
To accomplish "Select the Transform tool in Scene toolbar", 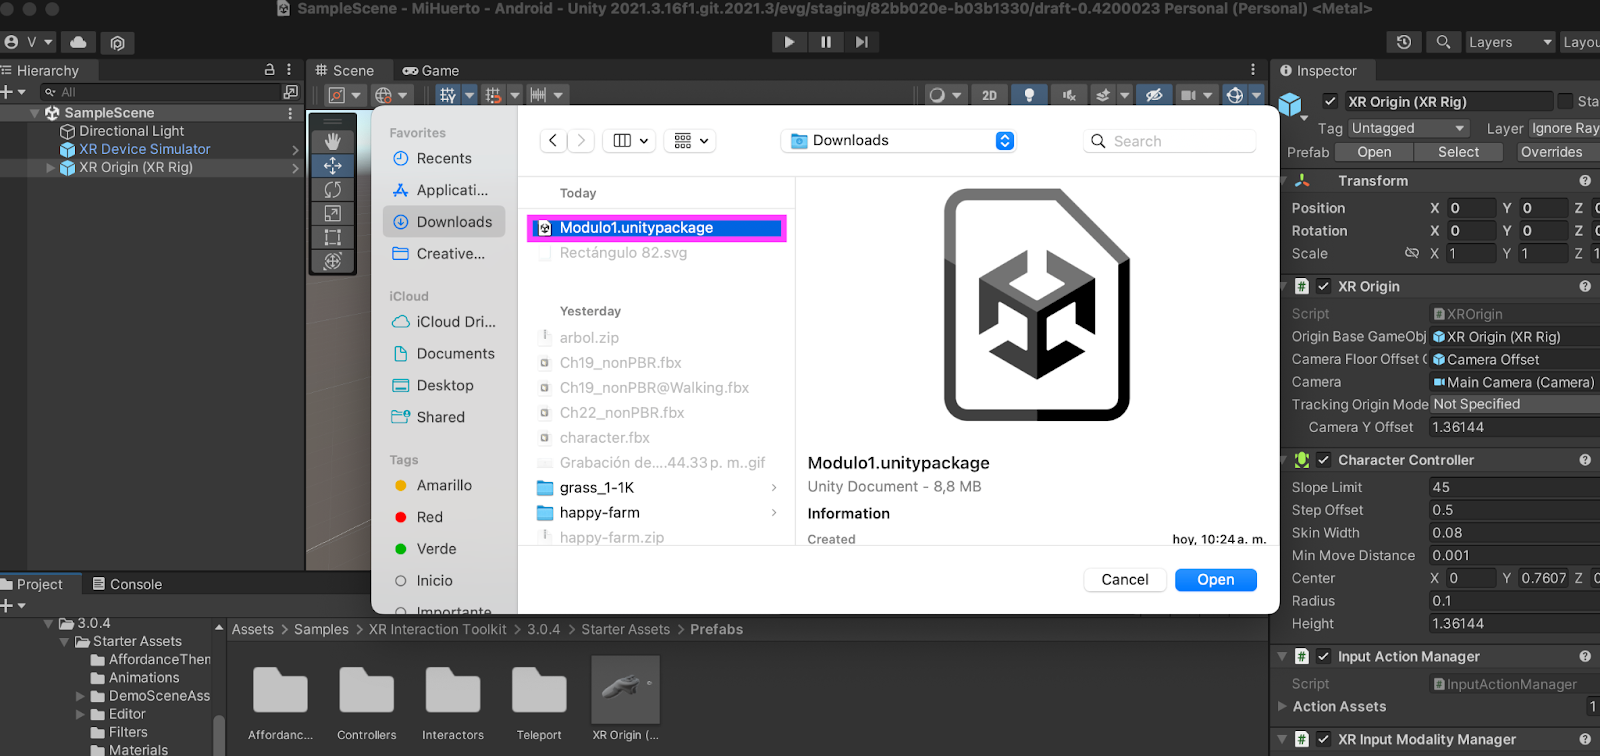I will tap(333, 261).
